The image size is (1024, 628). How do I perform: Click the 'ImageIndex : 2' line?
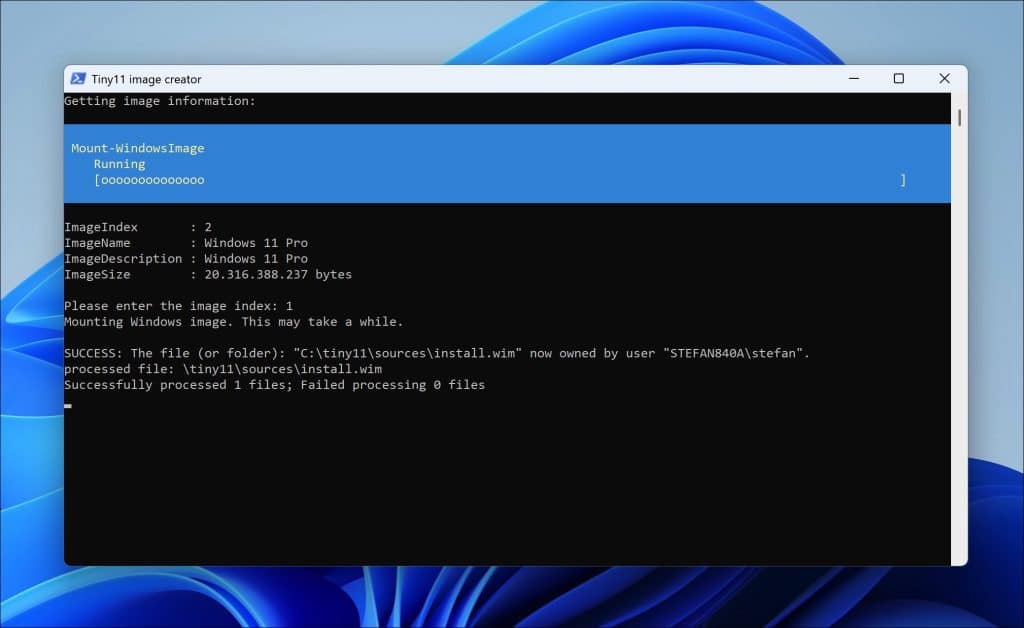point(138,227)
